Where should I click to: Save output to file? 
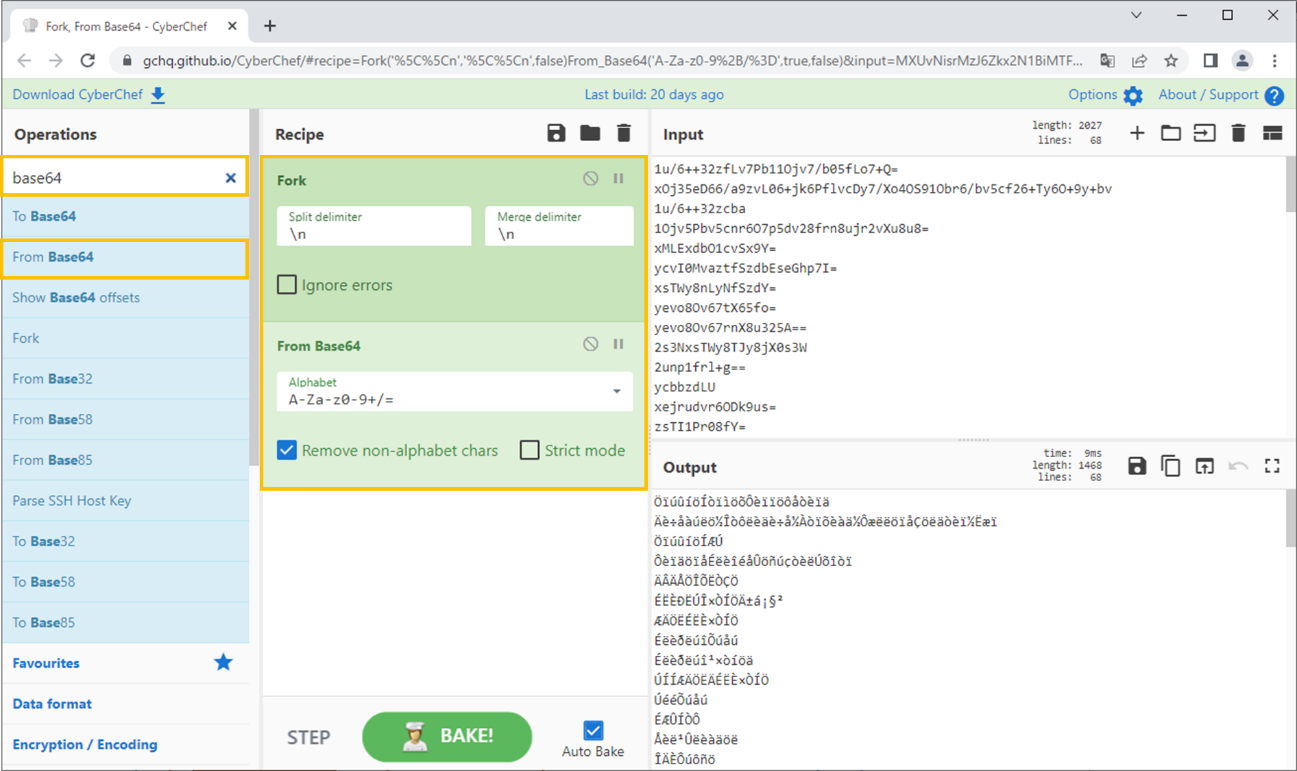point(1137,466)
